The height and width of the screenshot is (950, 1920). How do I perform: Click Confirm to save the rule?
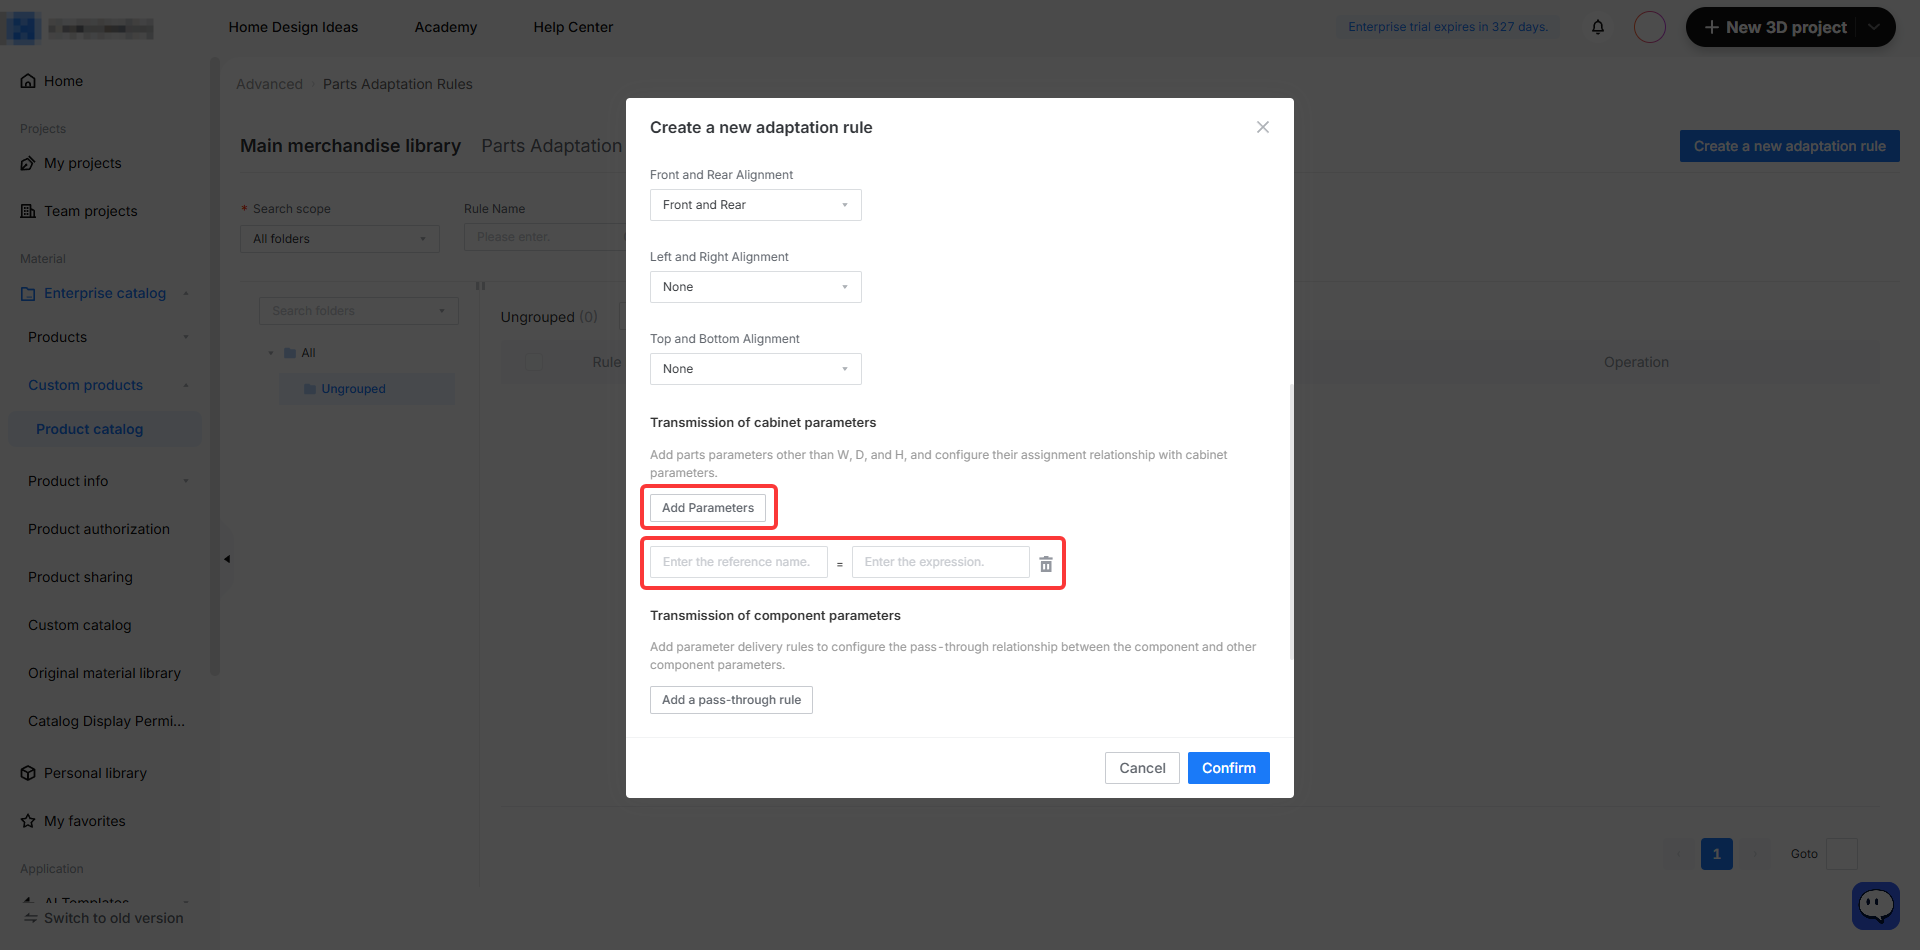click(x=1229, y=768)
